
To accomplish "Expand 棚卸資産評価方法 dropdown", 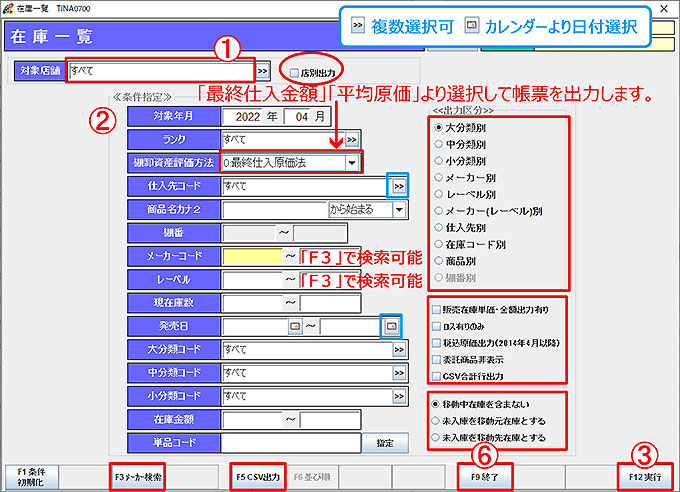I will click(x=352, y=163).
